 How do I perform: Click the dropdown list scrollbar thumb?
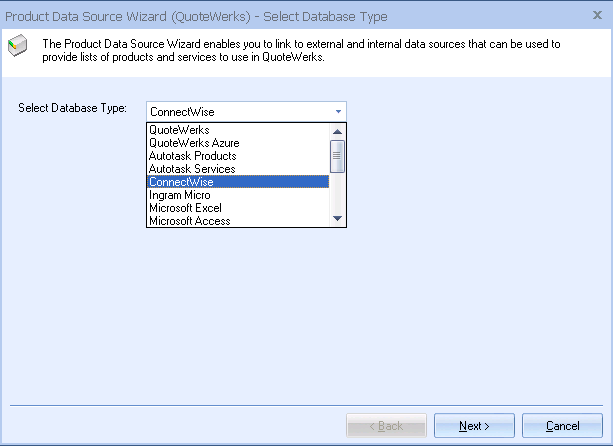pos(338,156)
